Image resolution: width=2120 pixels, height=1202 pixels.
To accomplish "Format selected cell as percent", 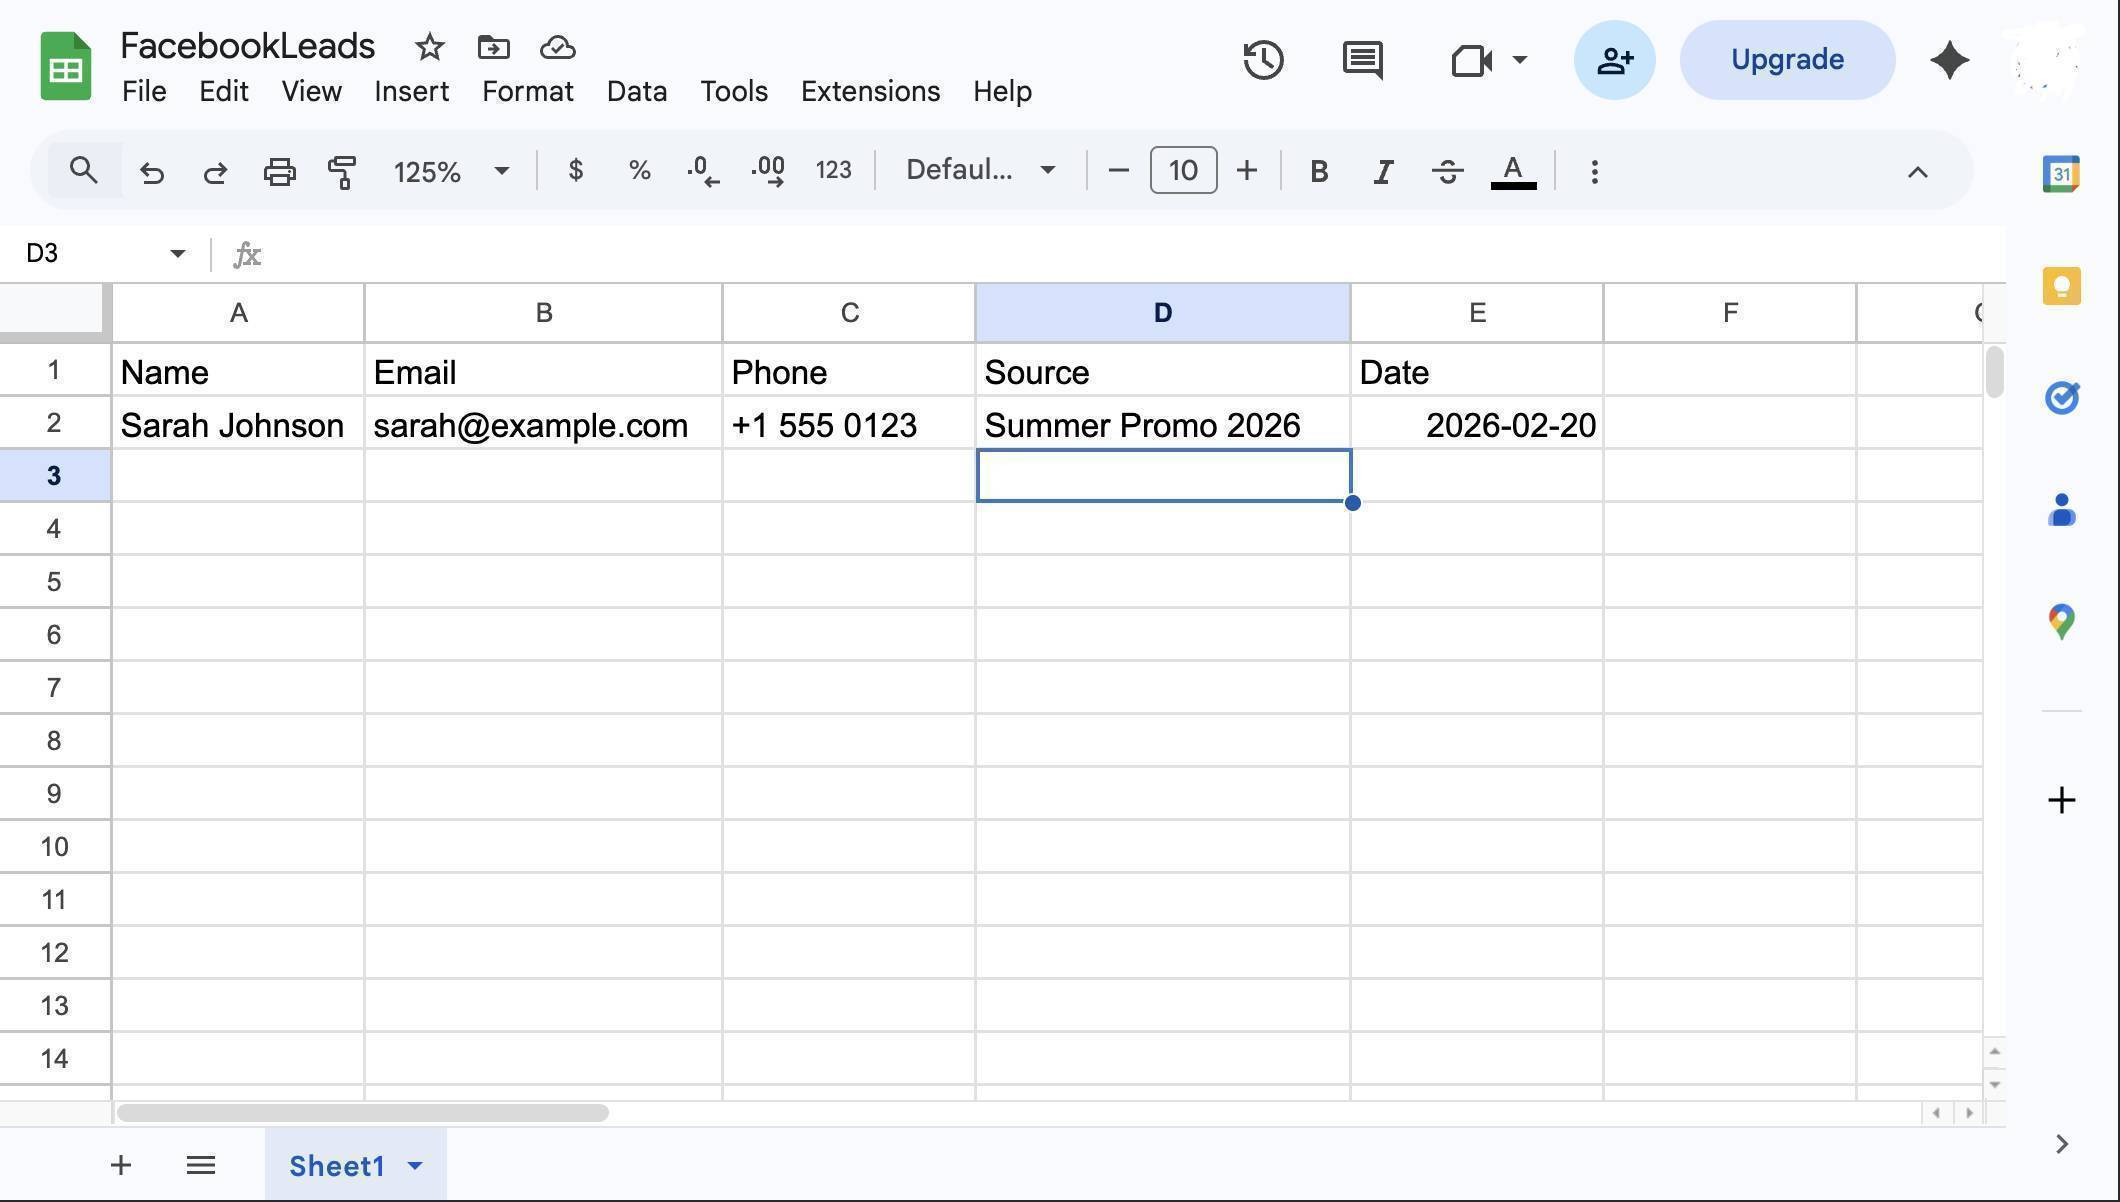I will tap(639, 170).
